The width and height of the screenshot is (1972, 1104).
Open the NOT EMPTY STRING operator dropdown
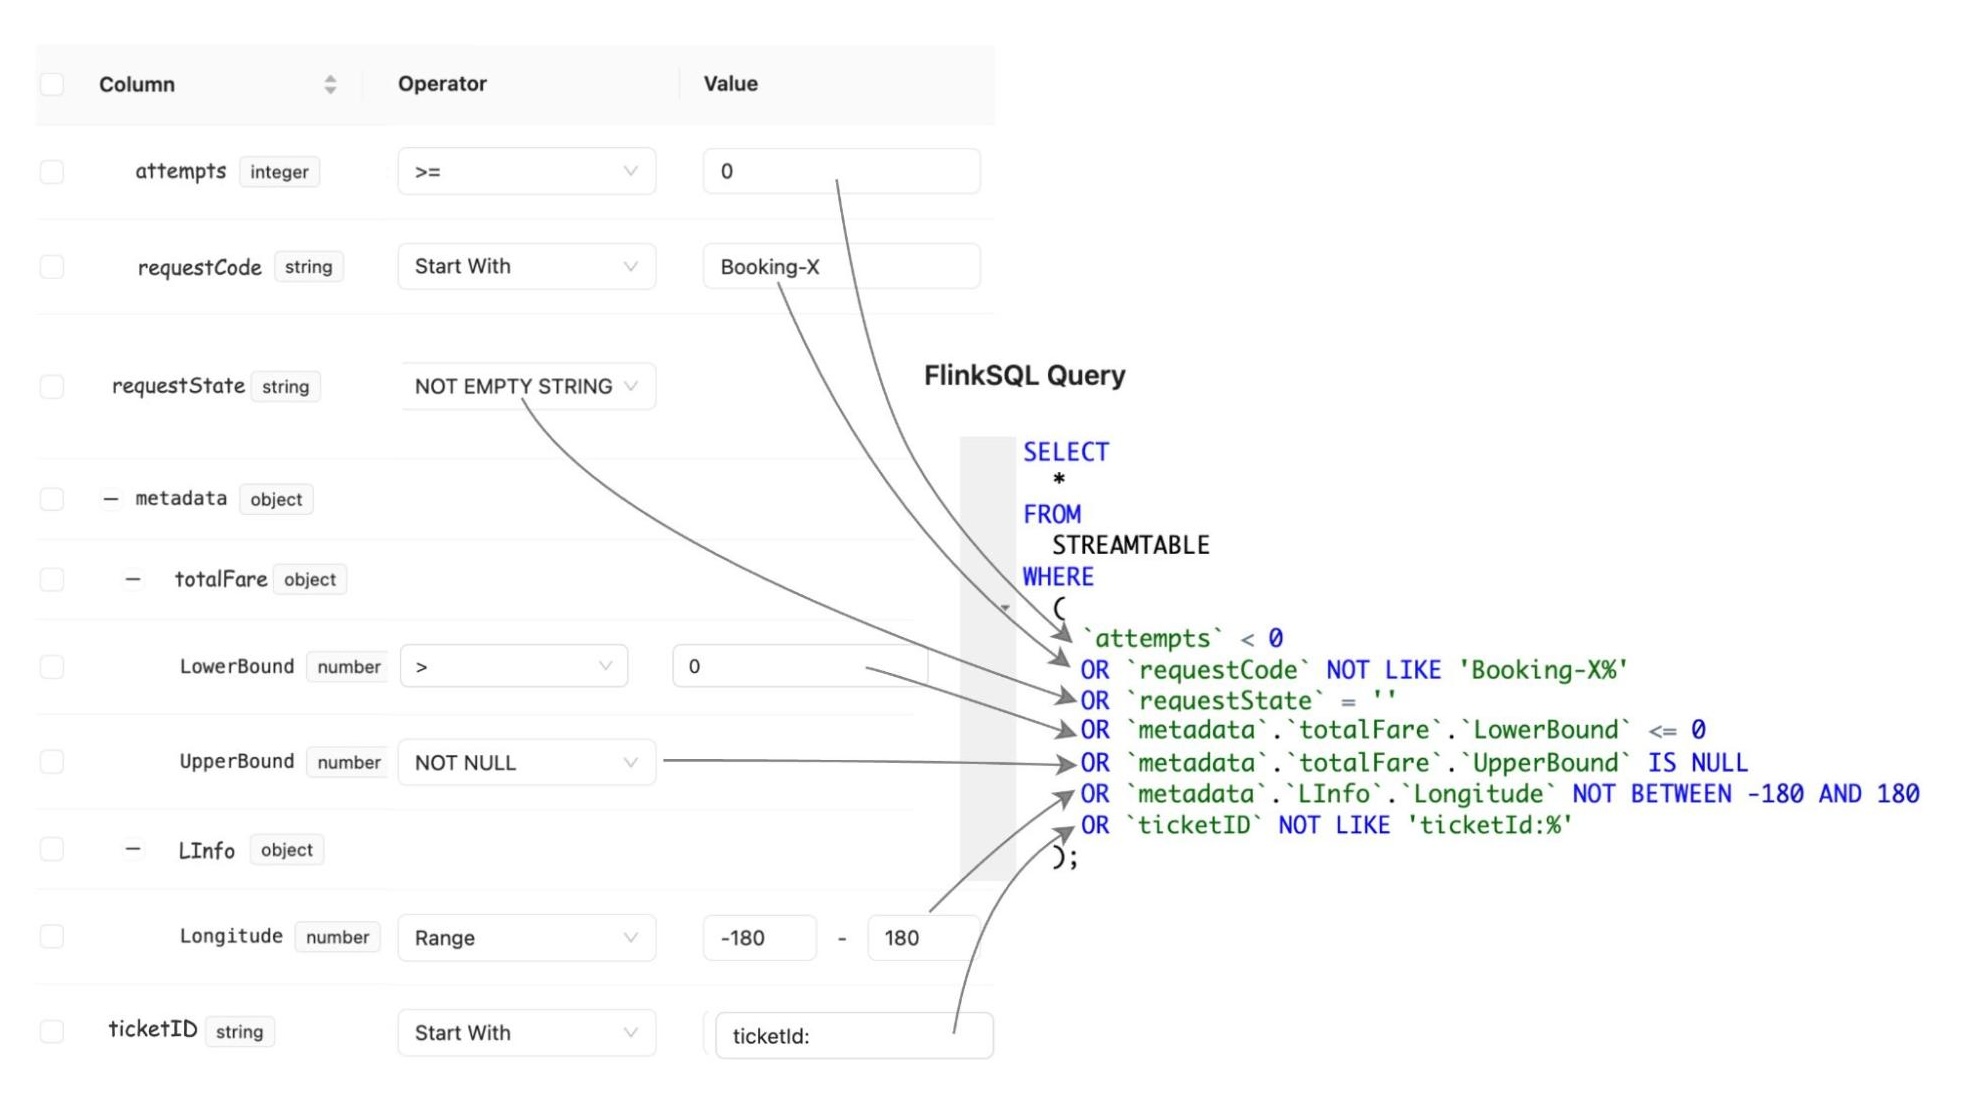526,387
